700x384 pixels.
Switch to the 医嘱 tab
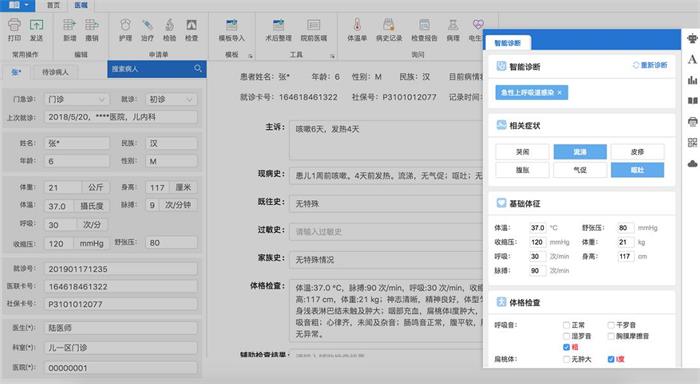tap(81, 5)
